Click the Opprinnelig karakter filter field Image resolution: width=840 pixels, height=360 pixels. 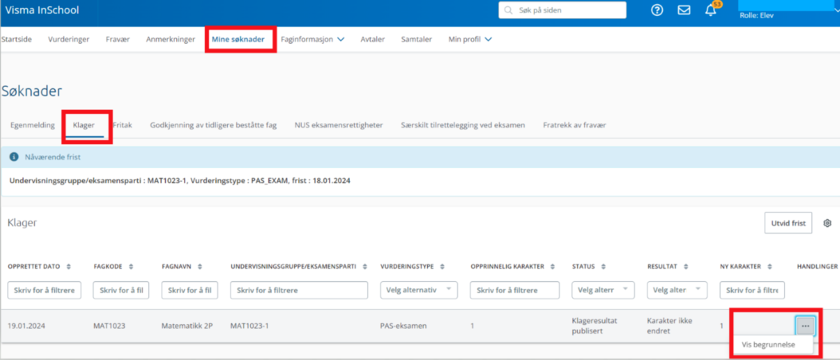point(514,290)
